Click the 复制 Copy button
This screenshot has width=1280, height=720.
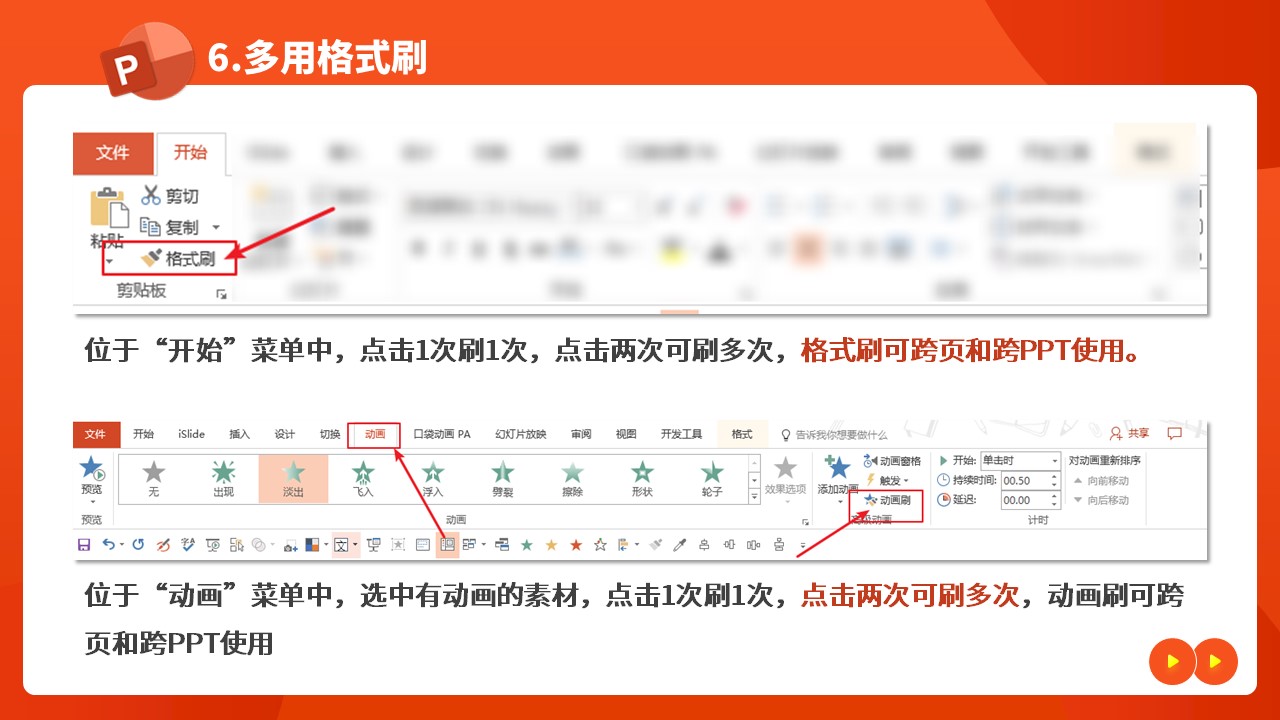click(169, 227)
